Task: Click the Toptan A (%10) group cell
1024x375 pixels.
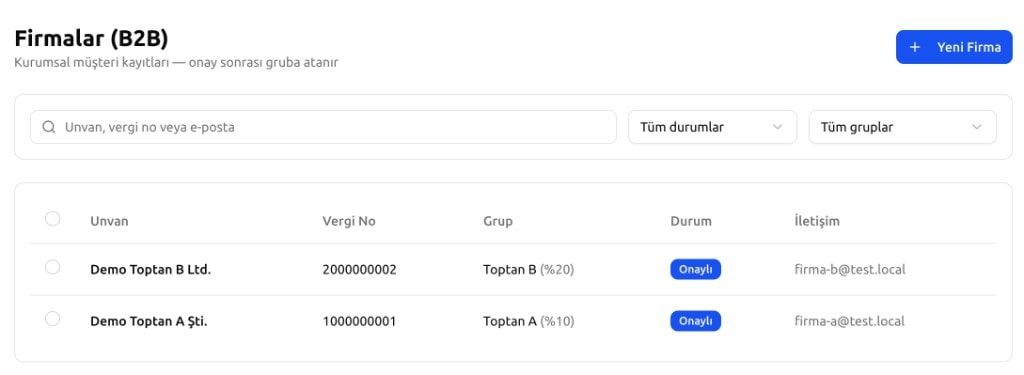Action: [x=528, y=321]
